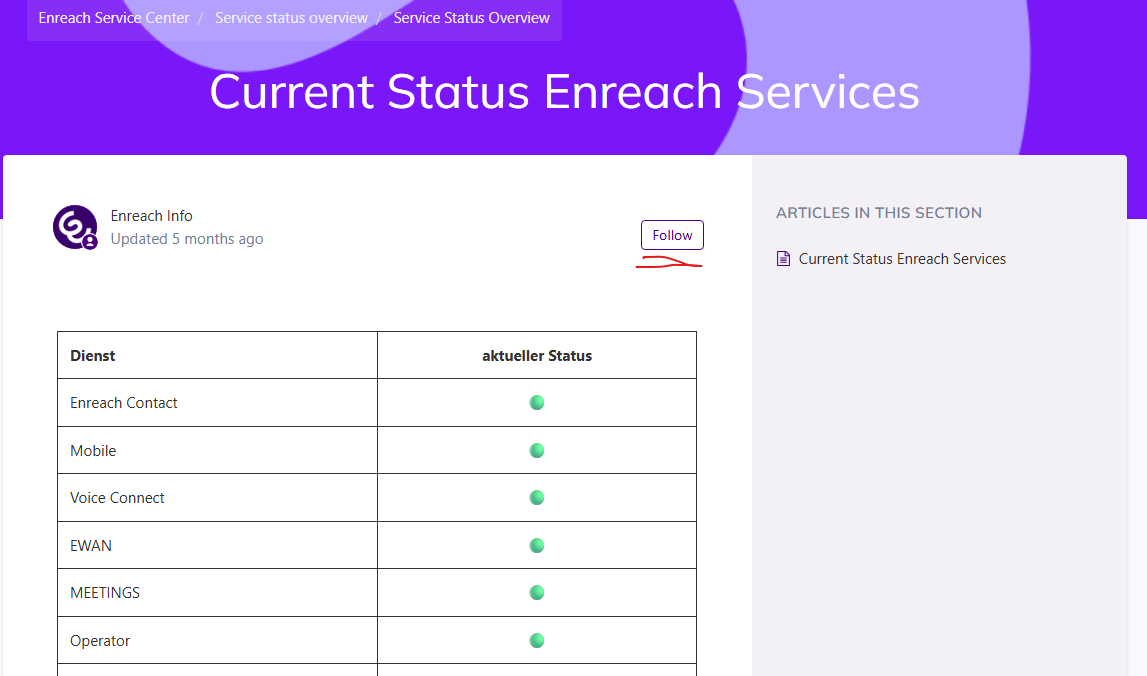Select the Enreach Contact table cell

pyautogui.click(x=124, y=403)
